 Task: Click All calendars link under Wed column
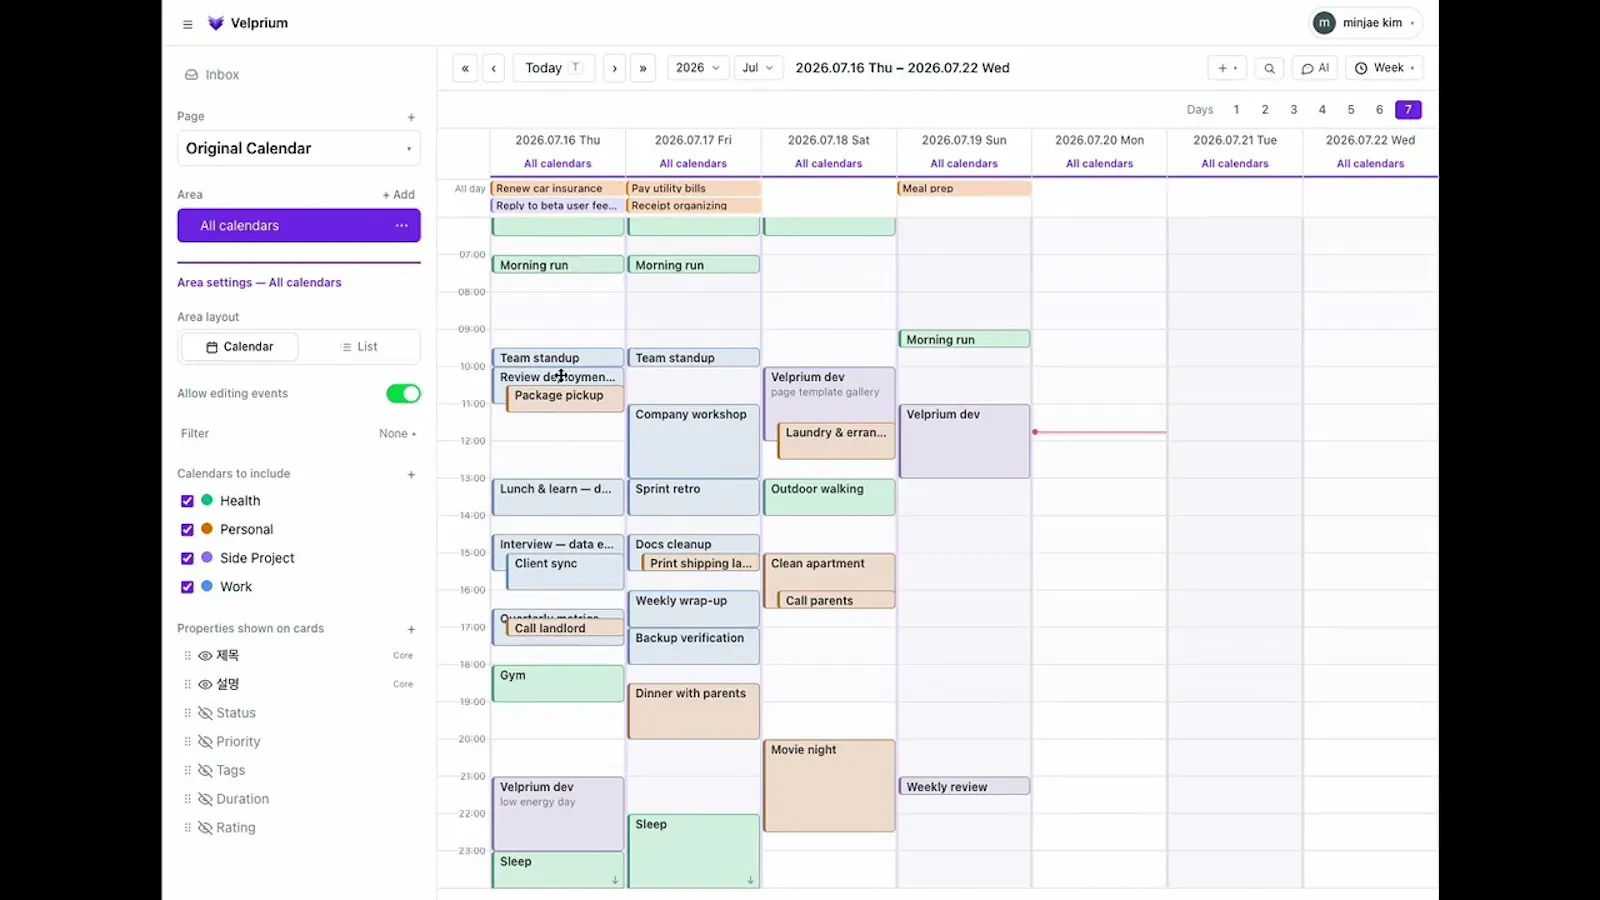[1370, 164]
